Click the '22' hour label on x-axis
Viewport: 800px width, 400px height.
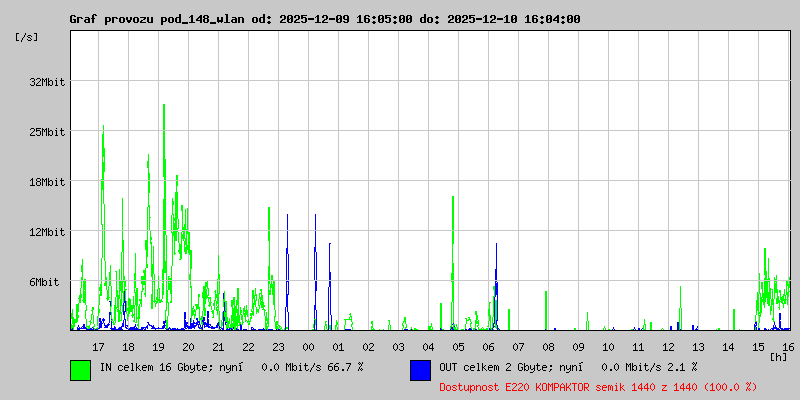pyautogui.click(x=248, y=347)
